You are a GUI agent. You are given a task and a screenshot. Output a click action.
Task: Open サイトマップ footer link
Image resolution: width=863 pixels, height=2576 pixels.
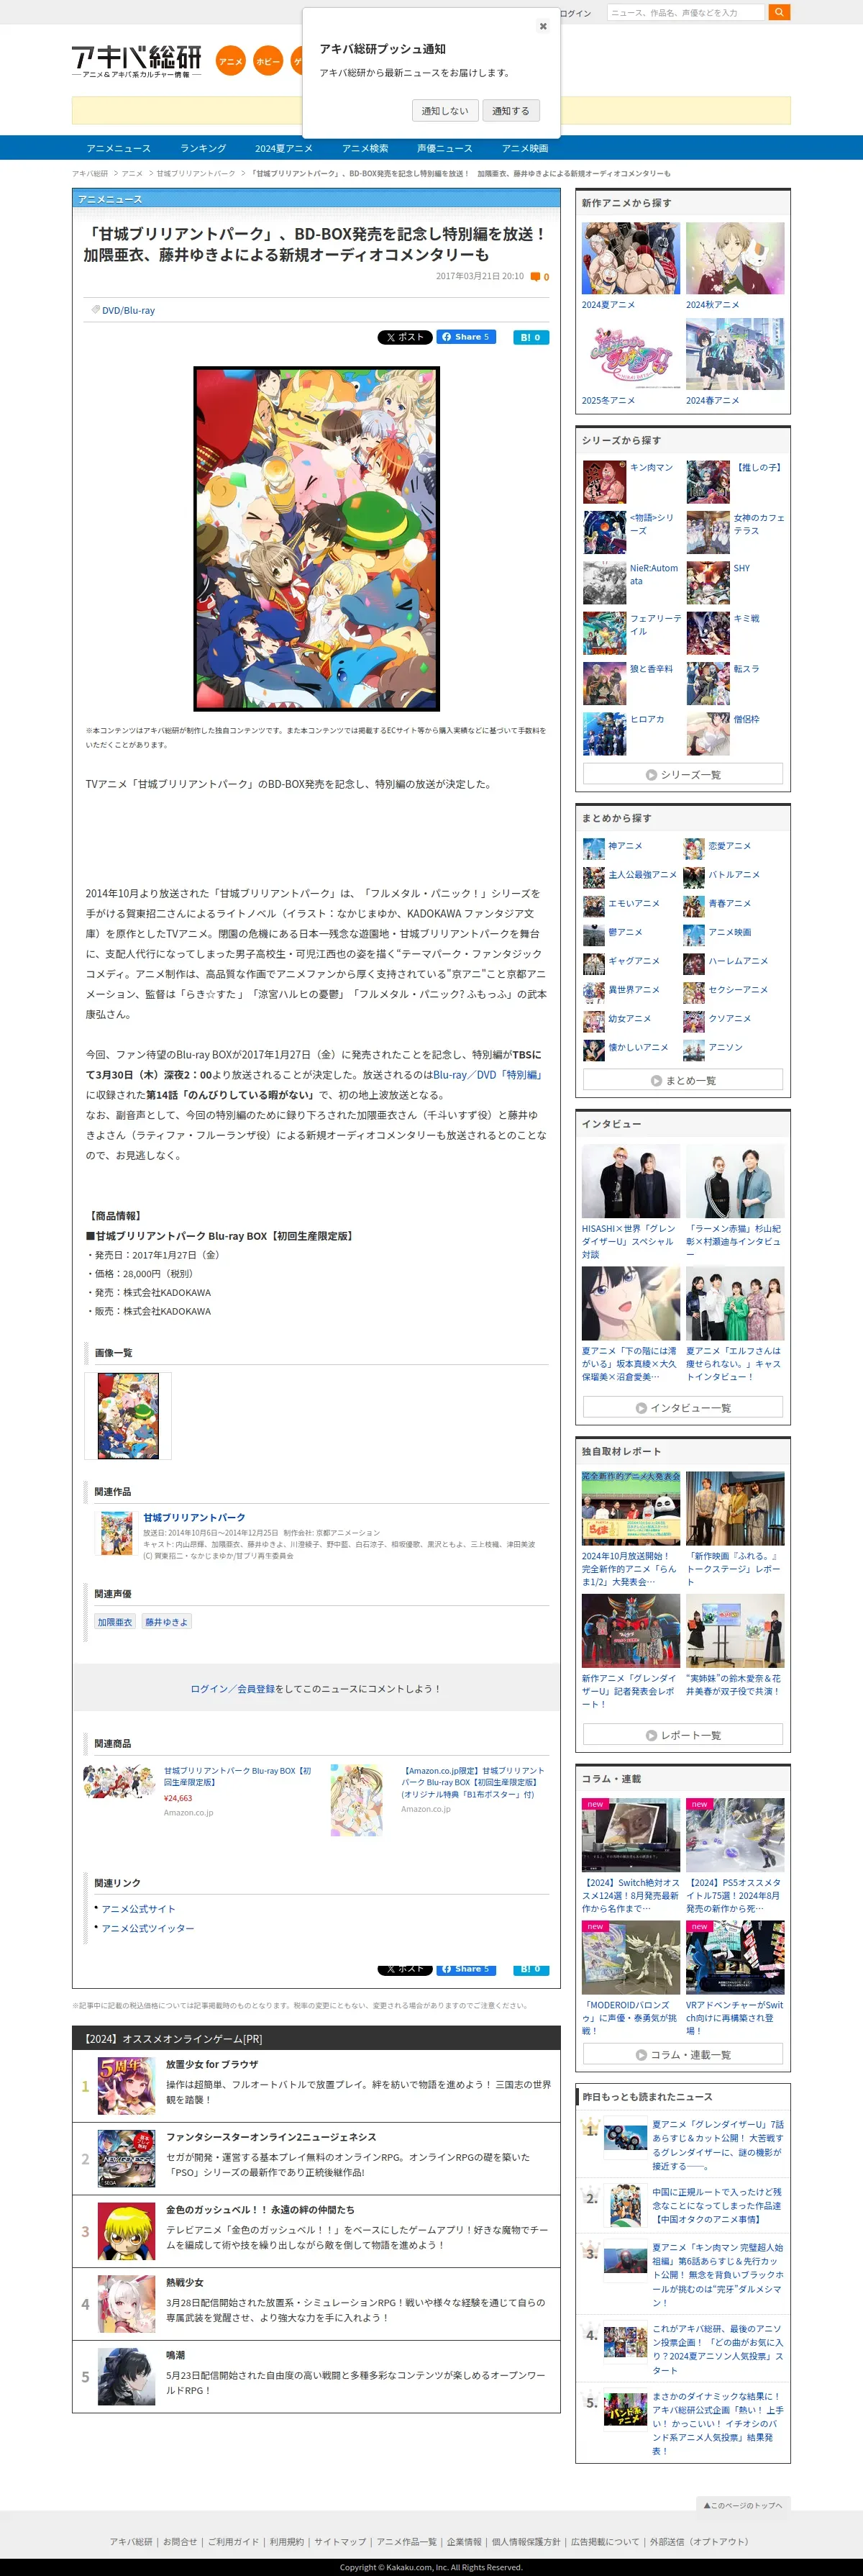point(340,2541)
